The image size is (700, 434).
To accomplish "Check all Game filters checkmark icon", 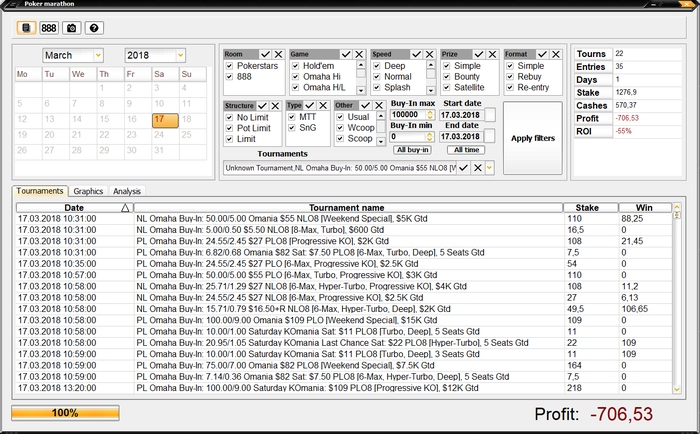I will coord(346,54).
